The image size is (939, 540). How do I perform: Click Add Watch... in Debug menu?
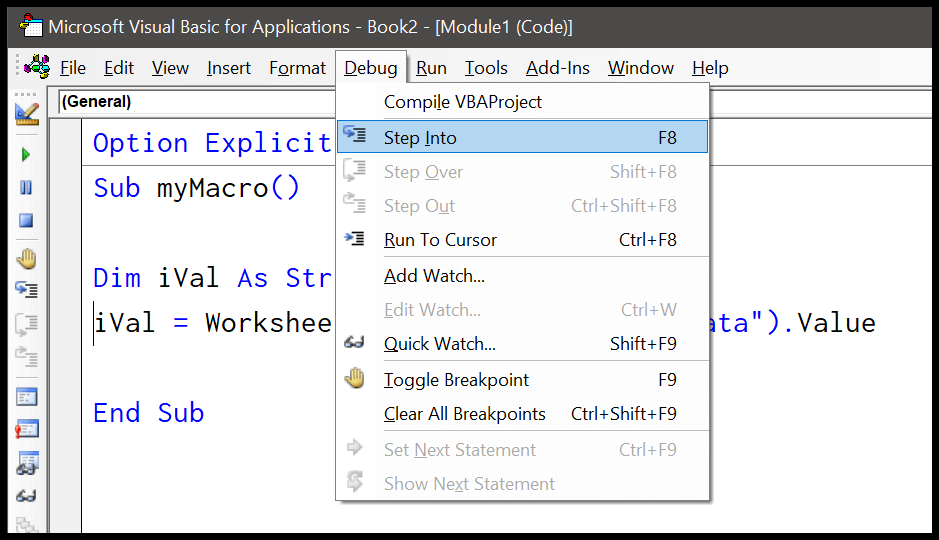(434, 276)
